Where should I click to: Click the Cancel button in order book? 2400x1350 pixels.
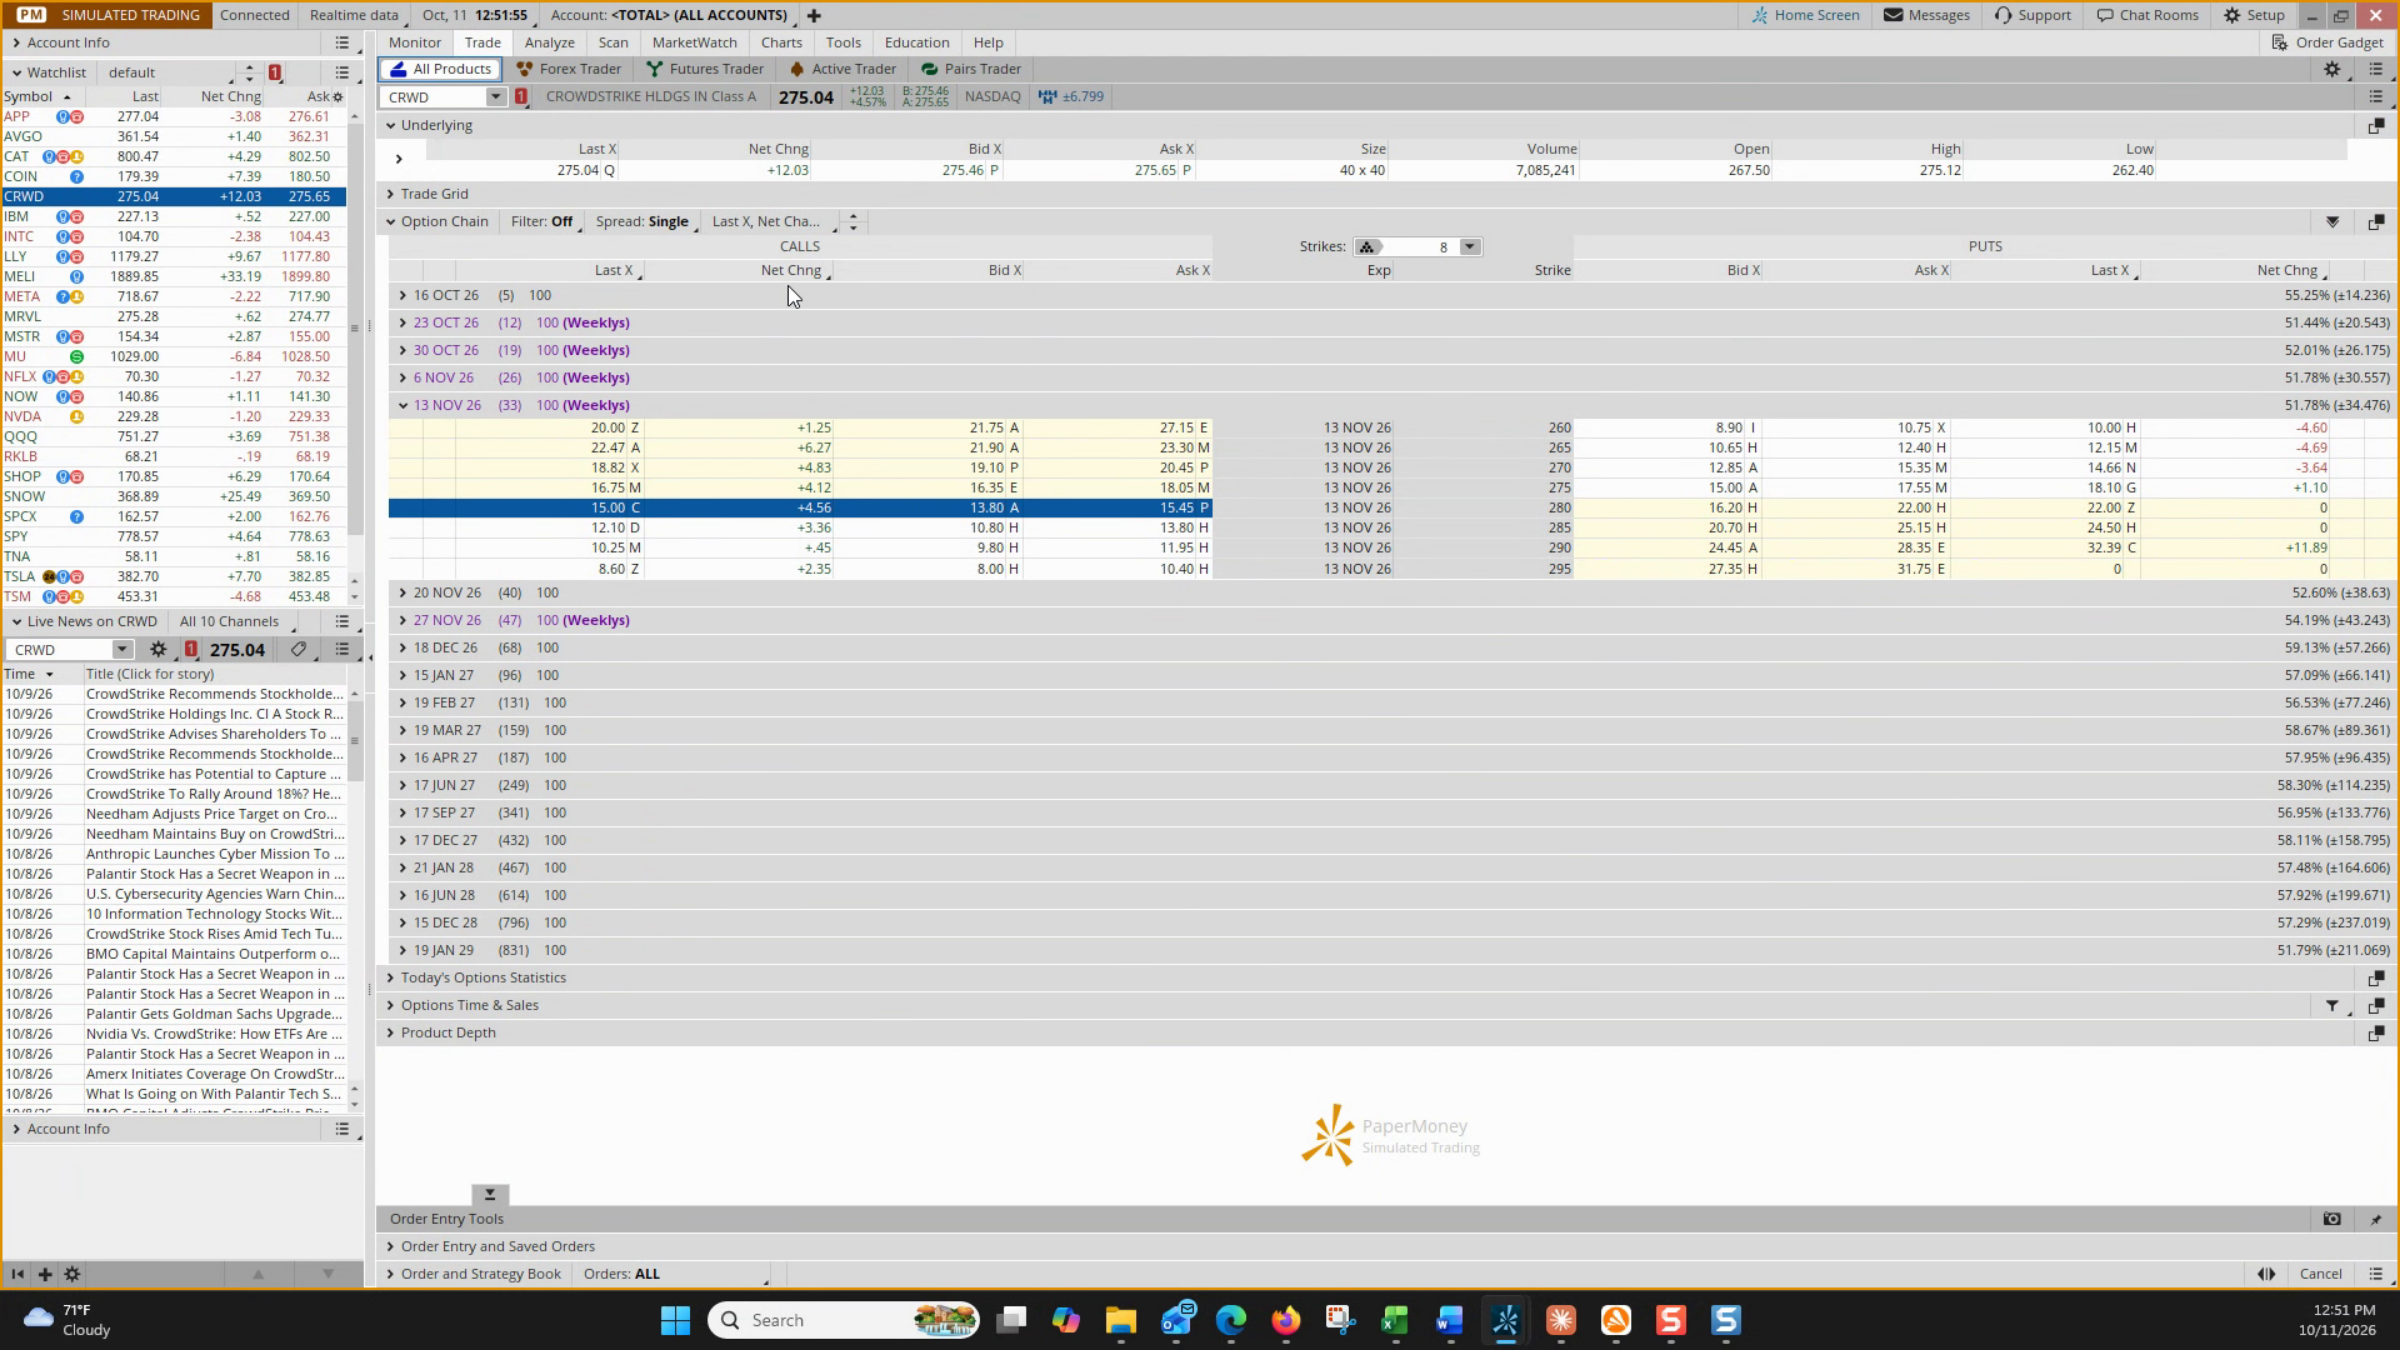pyautogui.click(x=2320, y=1274)
